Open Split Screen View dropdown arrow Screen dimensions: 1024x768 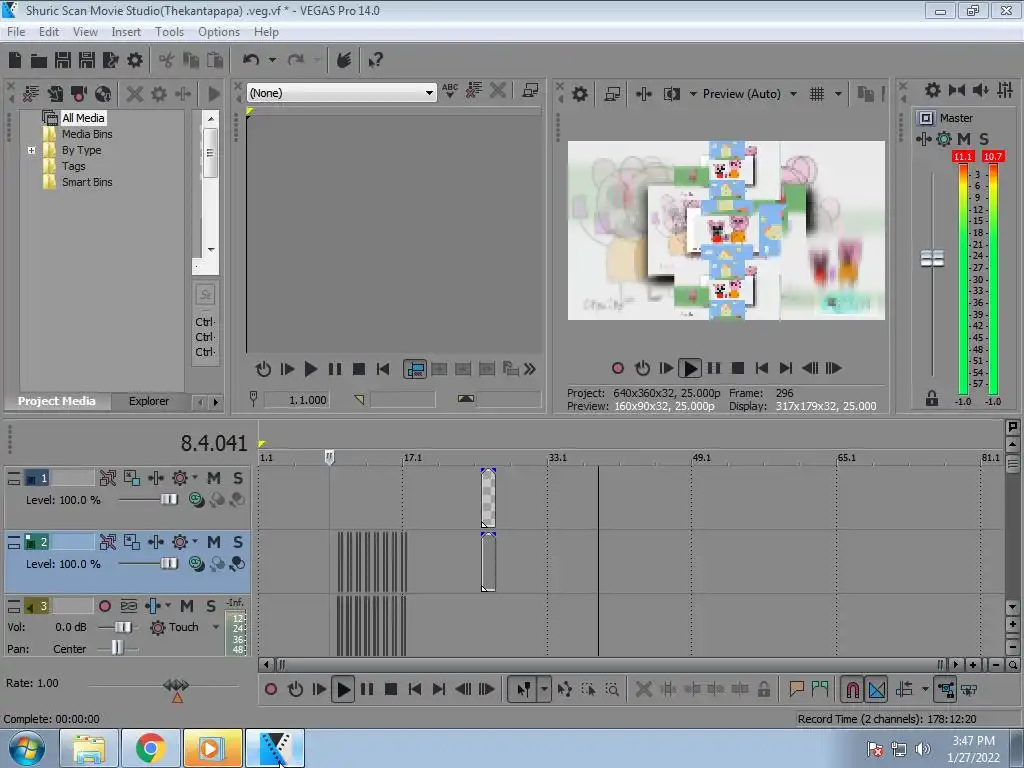coord(693,94)
